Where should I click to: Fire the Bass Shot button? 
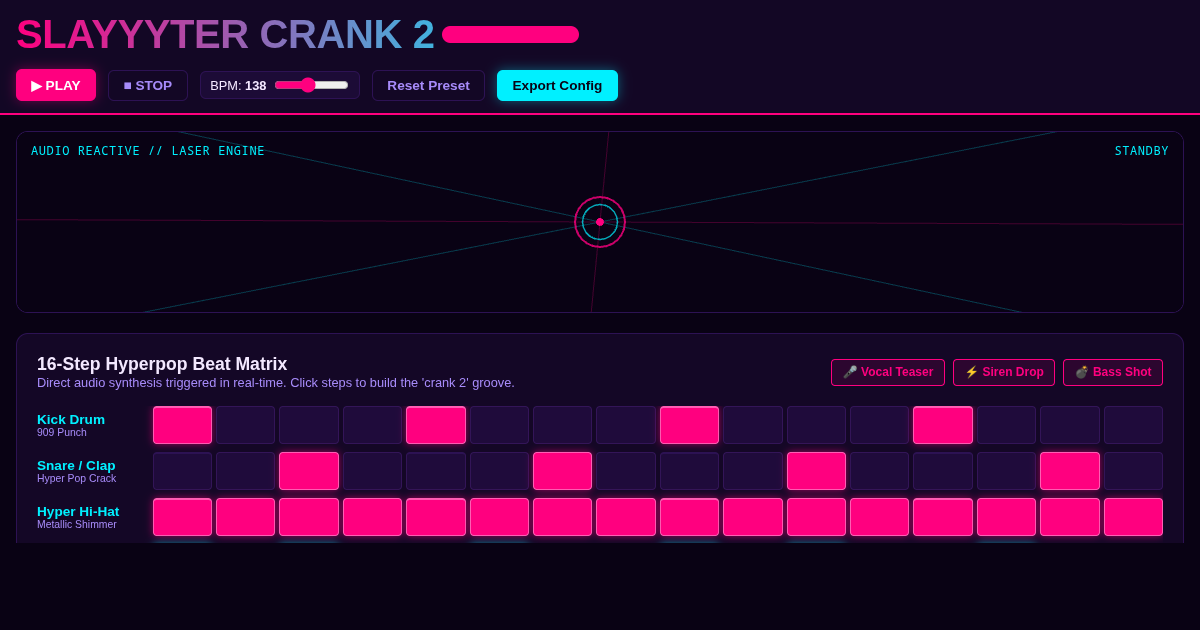(1113, 372)
